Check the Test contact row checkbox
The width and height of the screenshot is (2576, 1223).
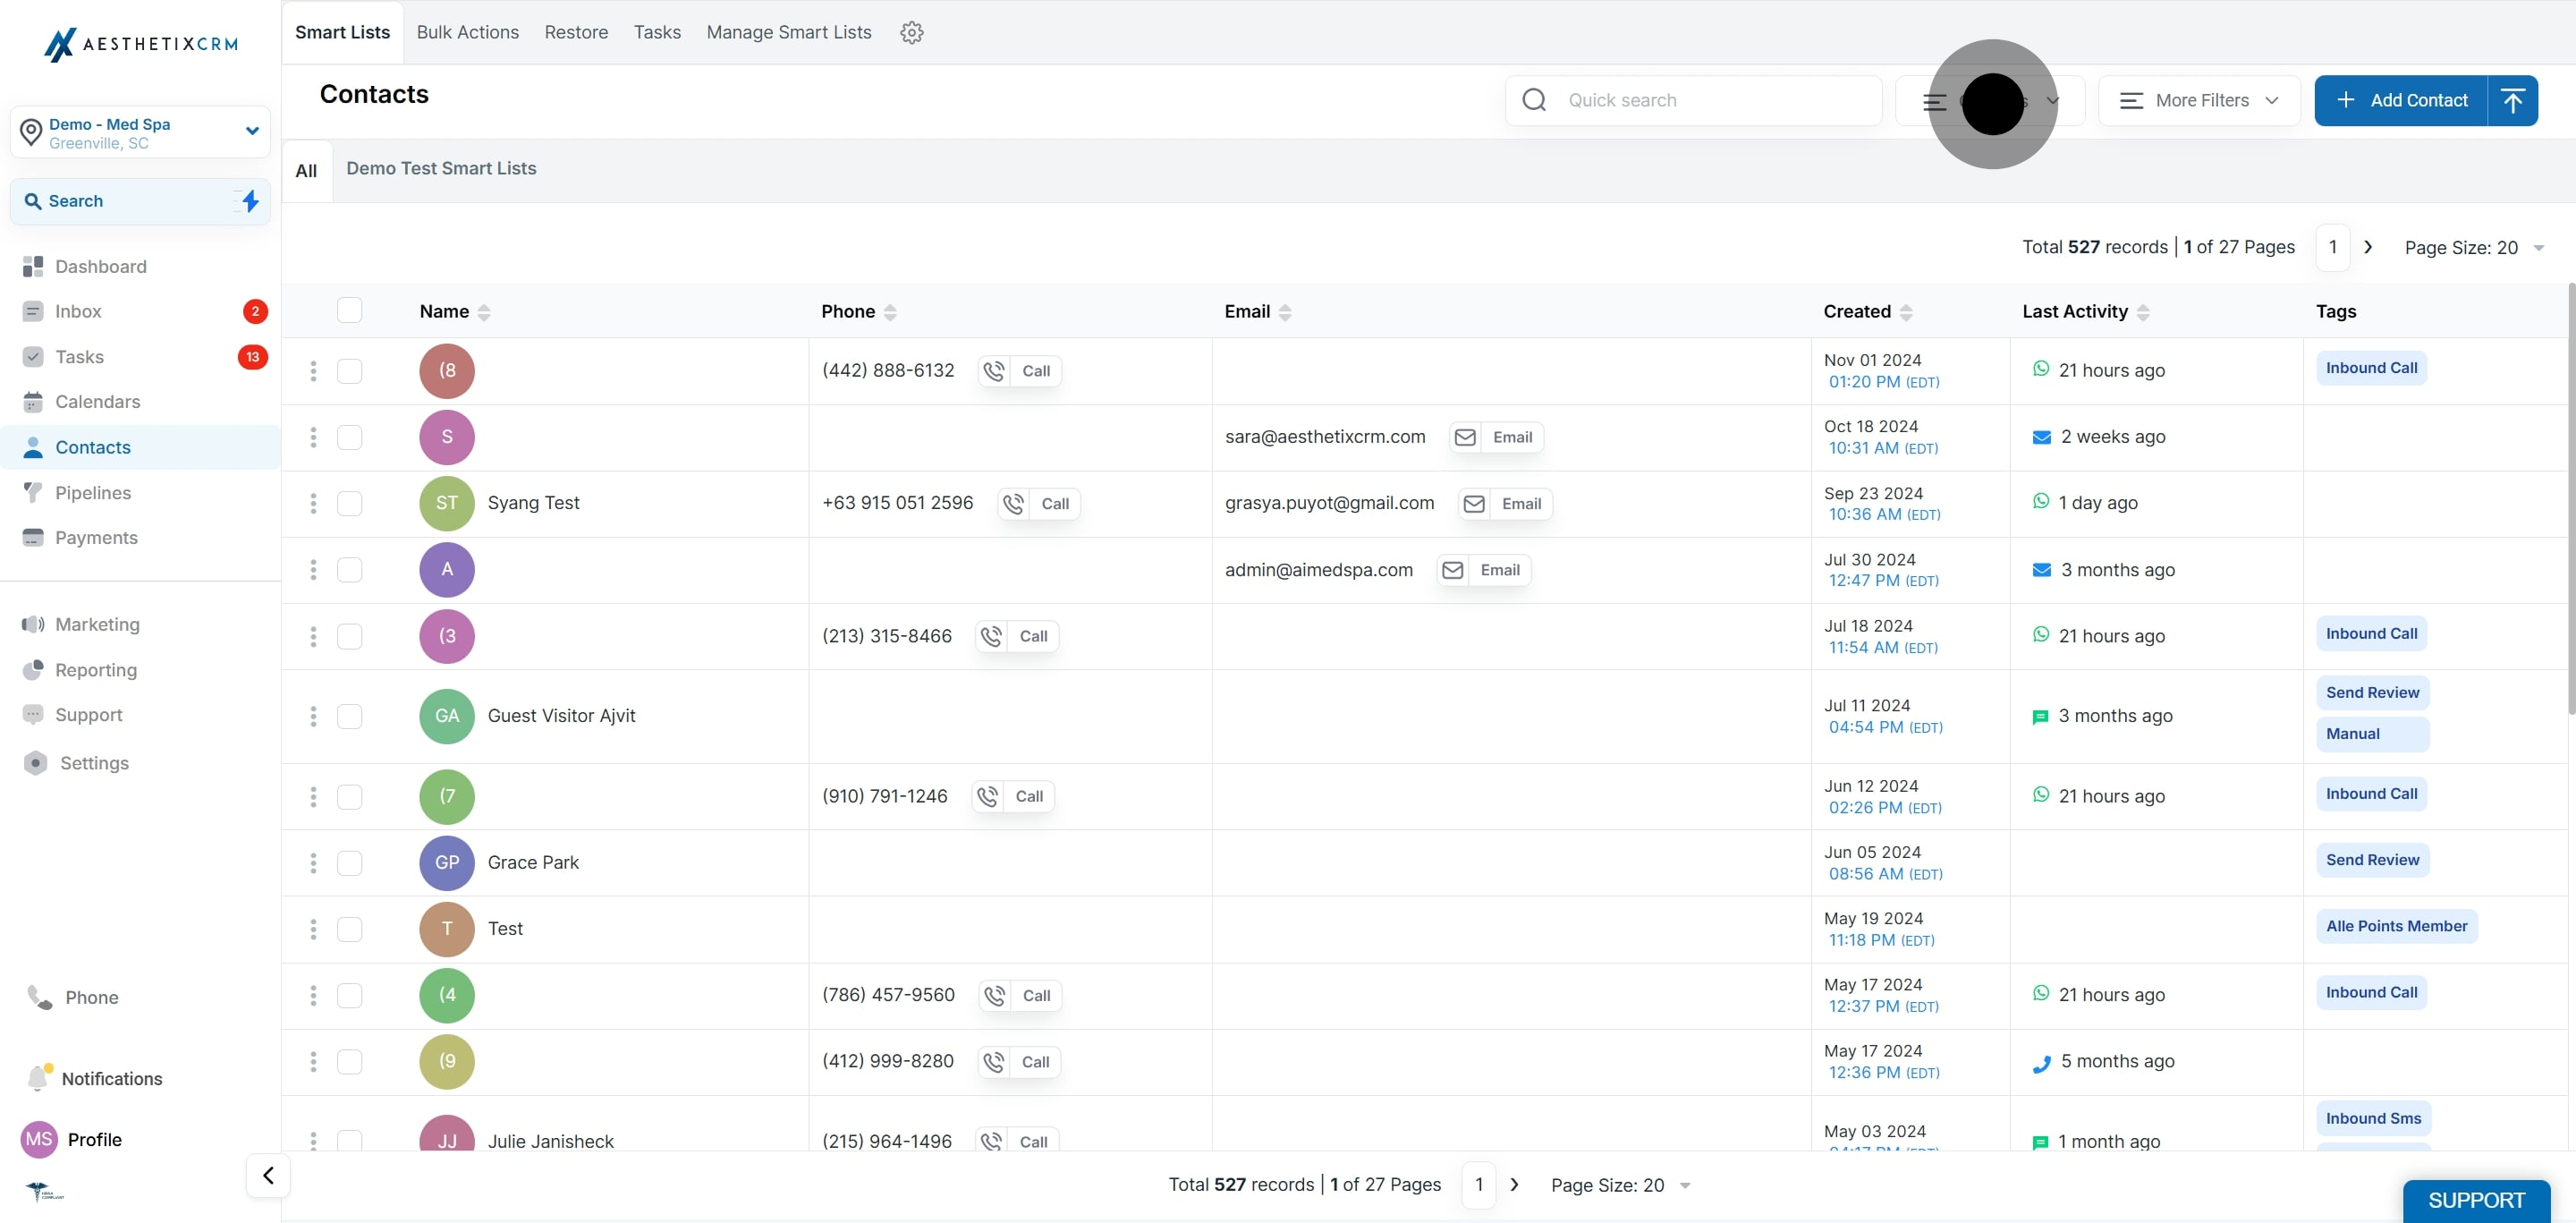pos(349,929)
